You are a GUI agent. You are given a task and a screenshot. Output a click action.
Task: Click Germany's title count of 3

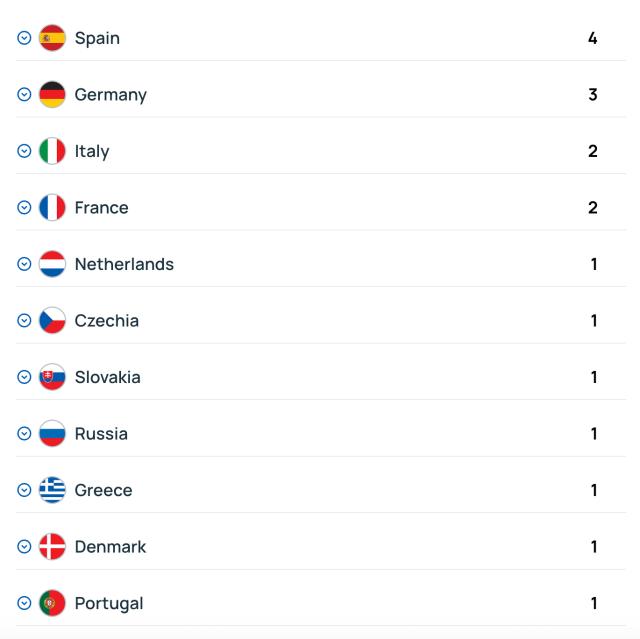tap(593, 95)
